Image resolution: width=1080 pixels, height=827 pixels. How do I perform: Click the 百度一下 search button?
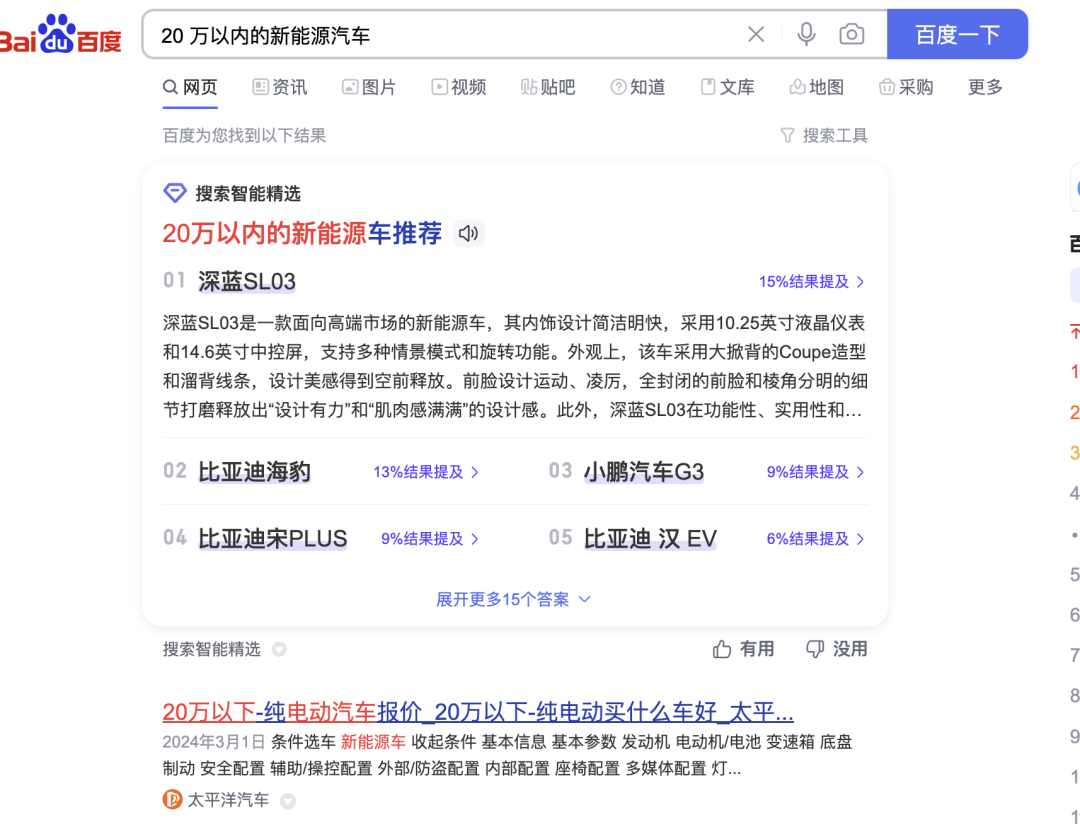point(957,34)
